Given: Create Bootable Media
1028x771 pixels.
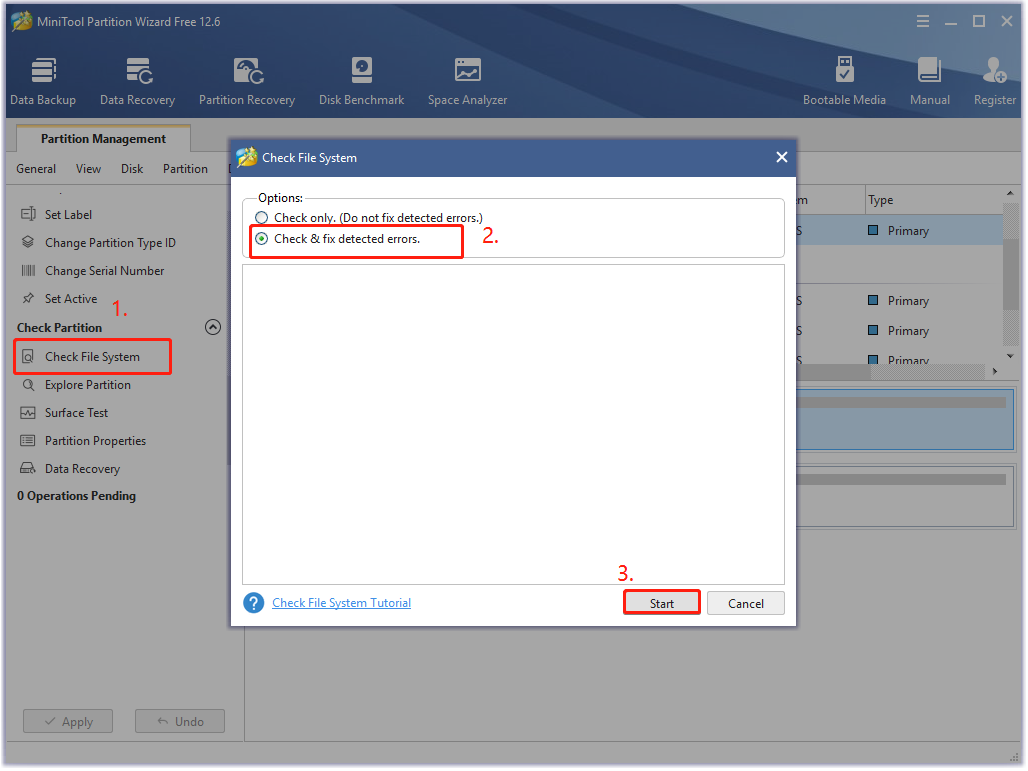Looking at the screenshot, I should point(844,81).
